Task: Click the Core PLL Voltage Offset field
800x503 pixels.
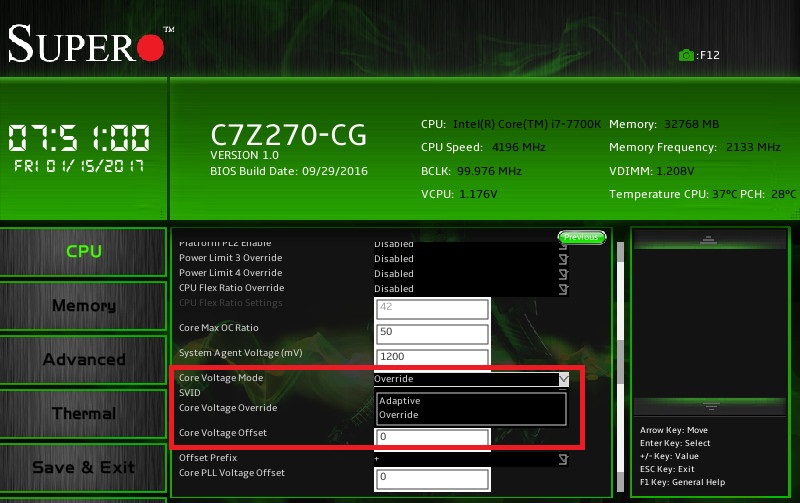Action: click(432, 479)
